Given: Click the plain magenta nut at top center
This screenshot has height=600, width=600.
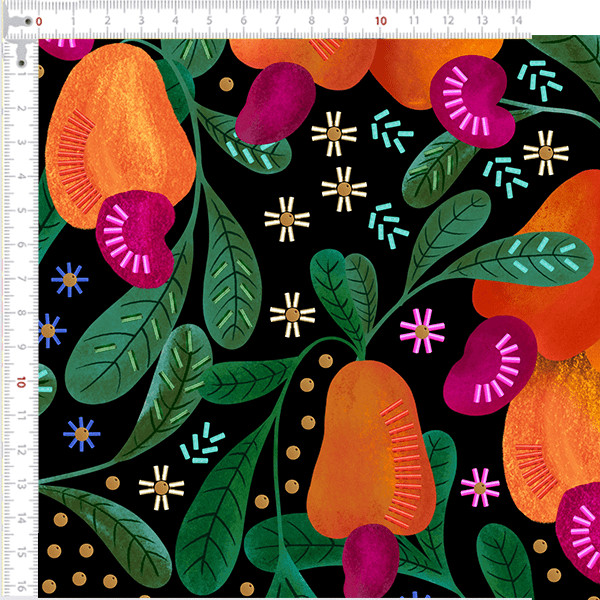Looking at the screenshot, I should tap(267, 101).
